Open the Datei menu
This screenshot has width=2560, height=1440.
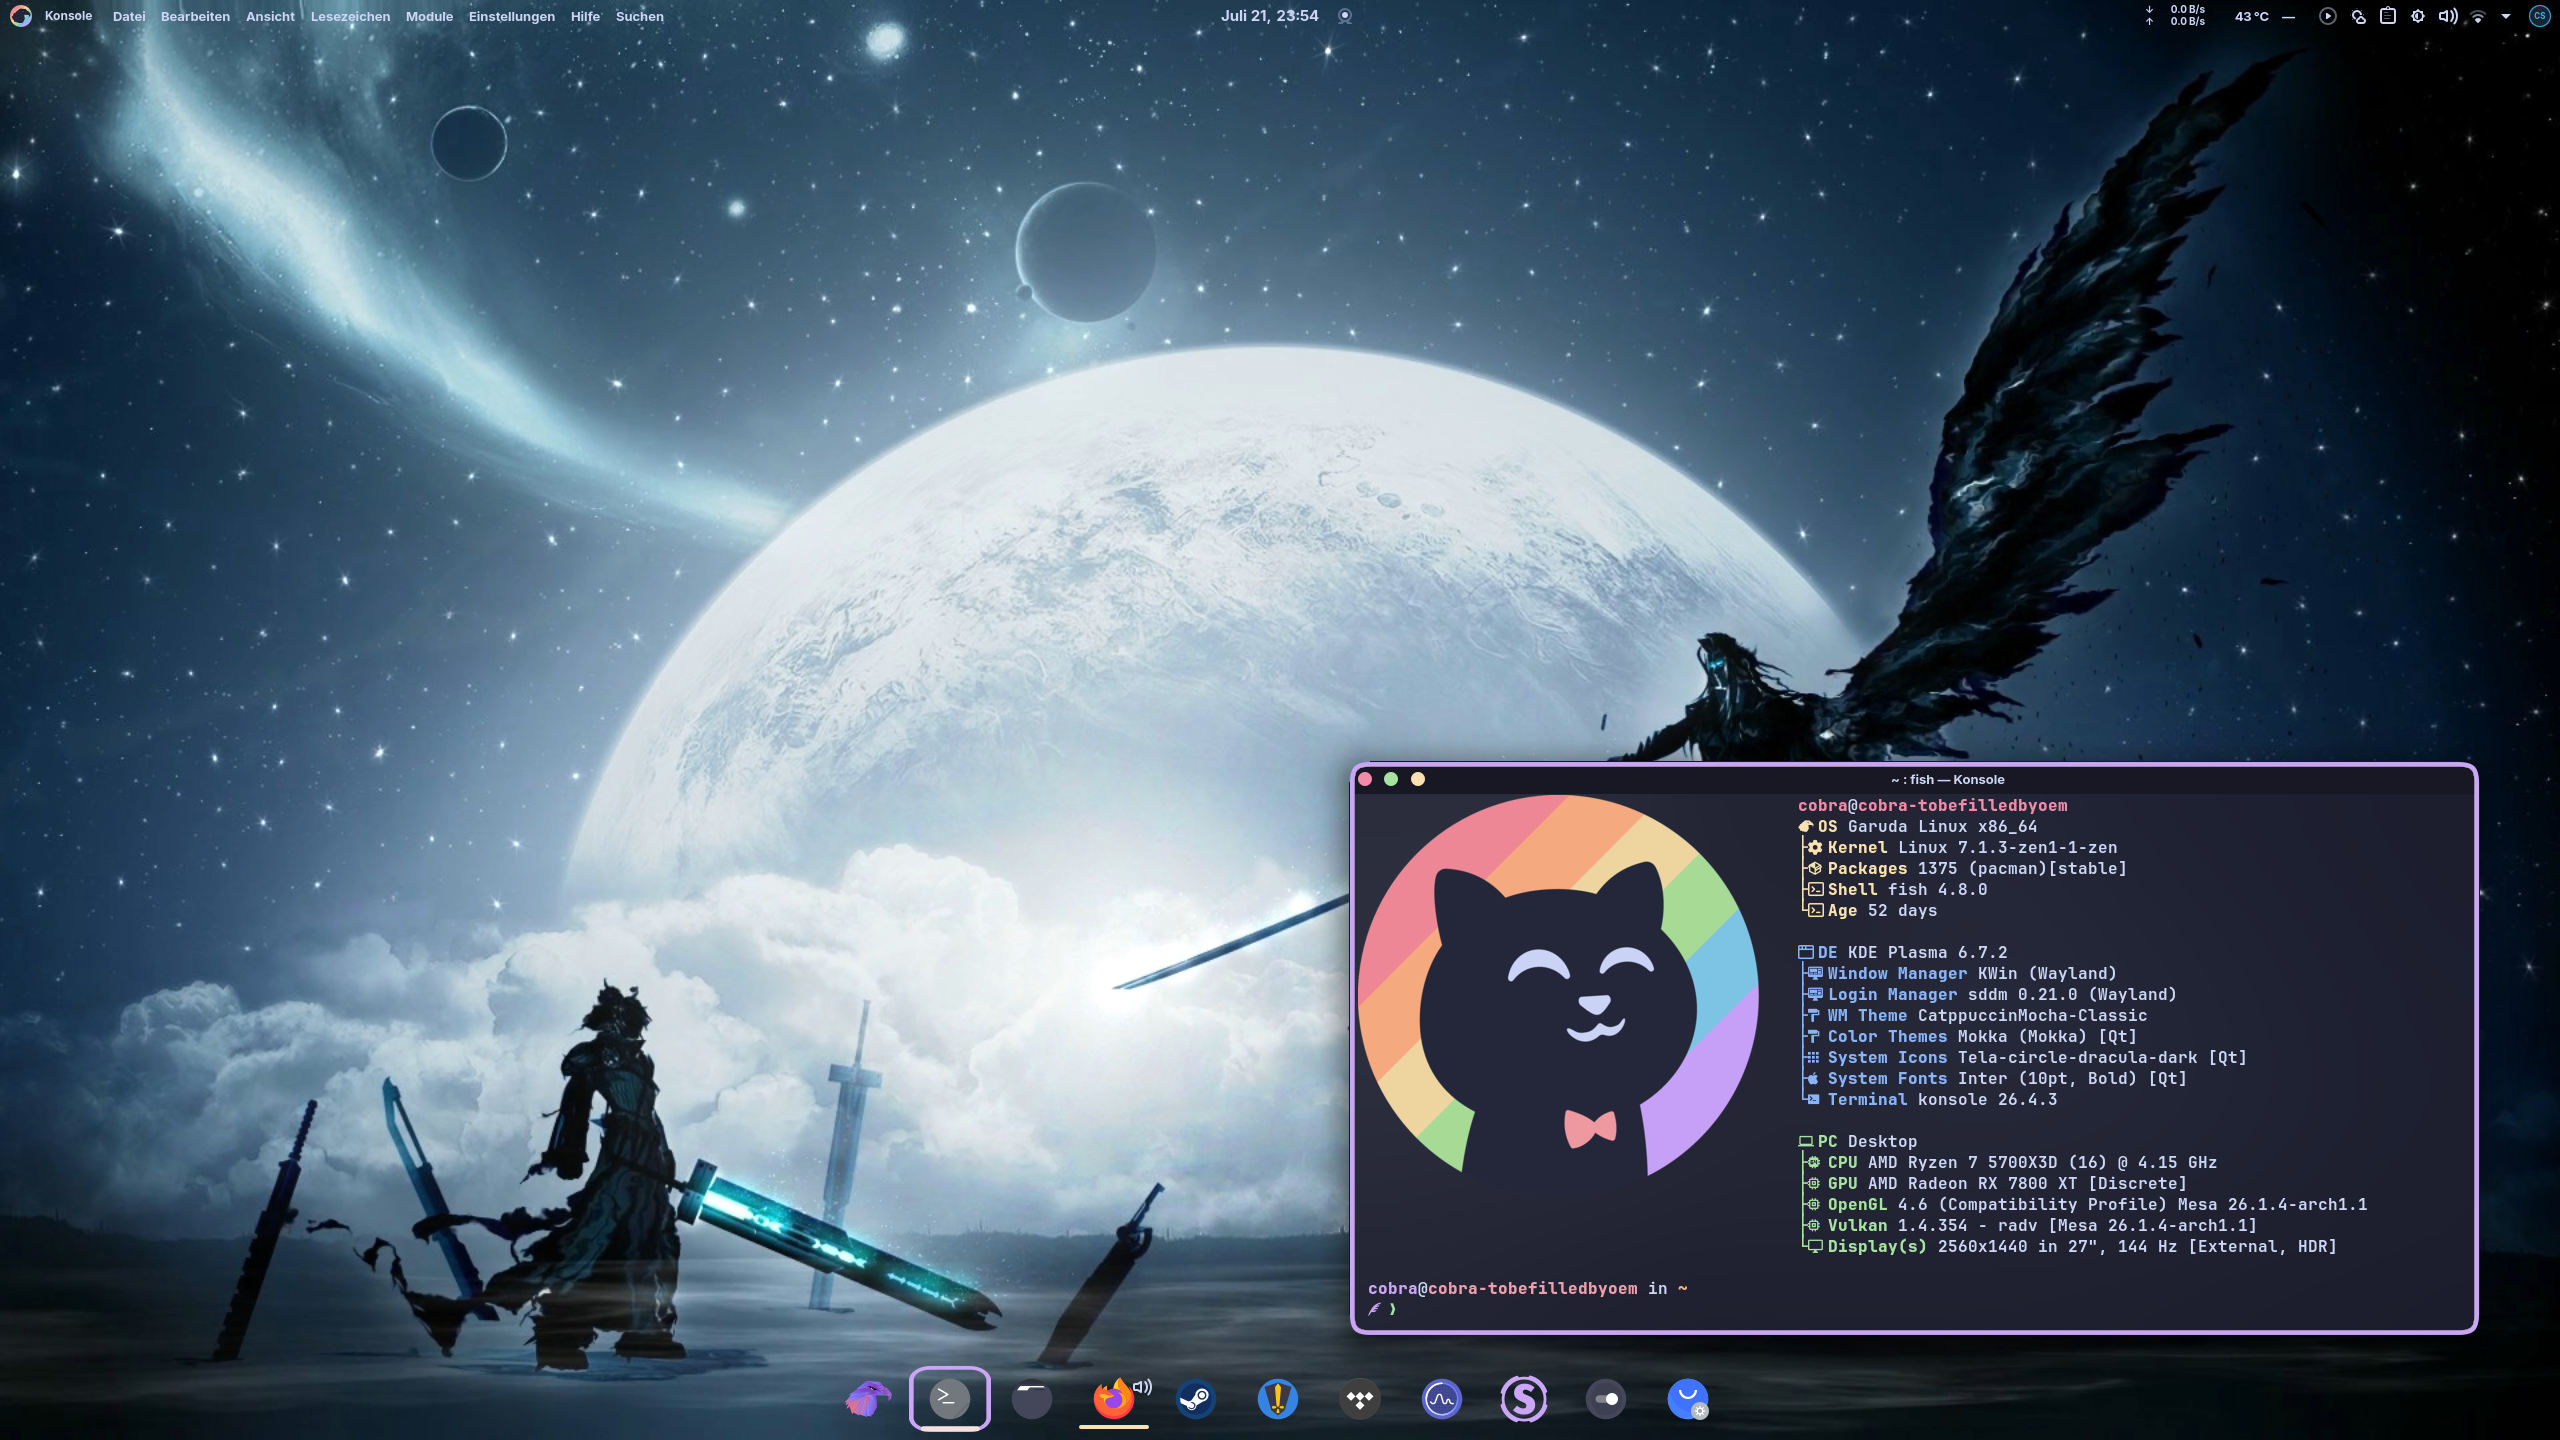(129, 16)
